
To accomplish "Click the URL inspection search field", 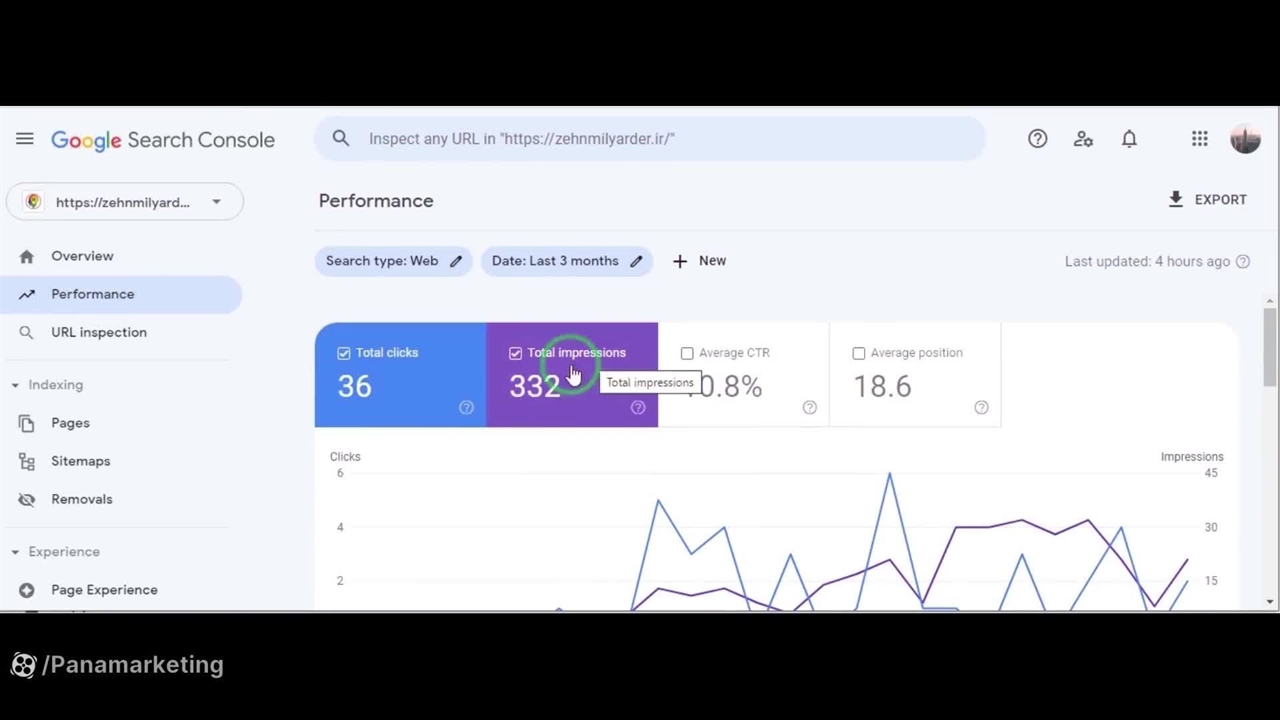I will pyautogui.click(x=650, y=139).
